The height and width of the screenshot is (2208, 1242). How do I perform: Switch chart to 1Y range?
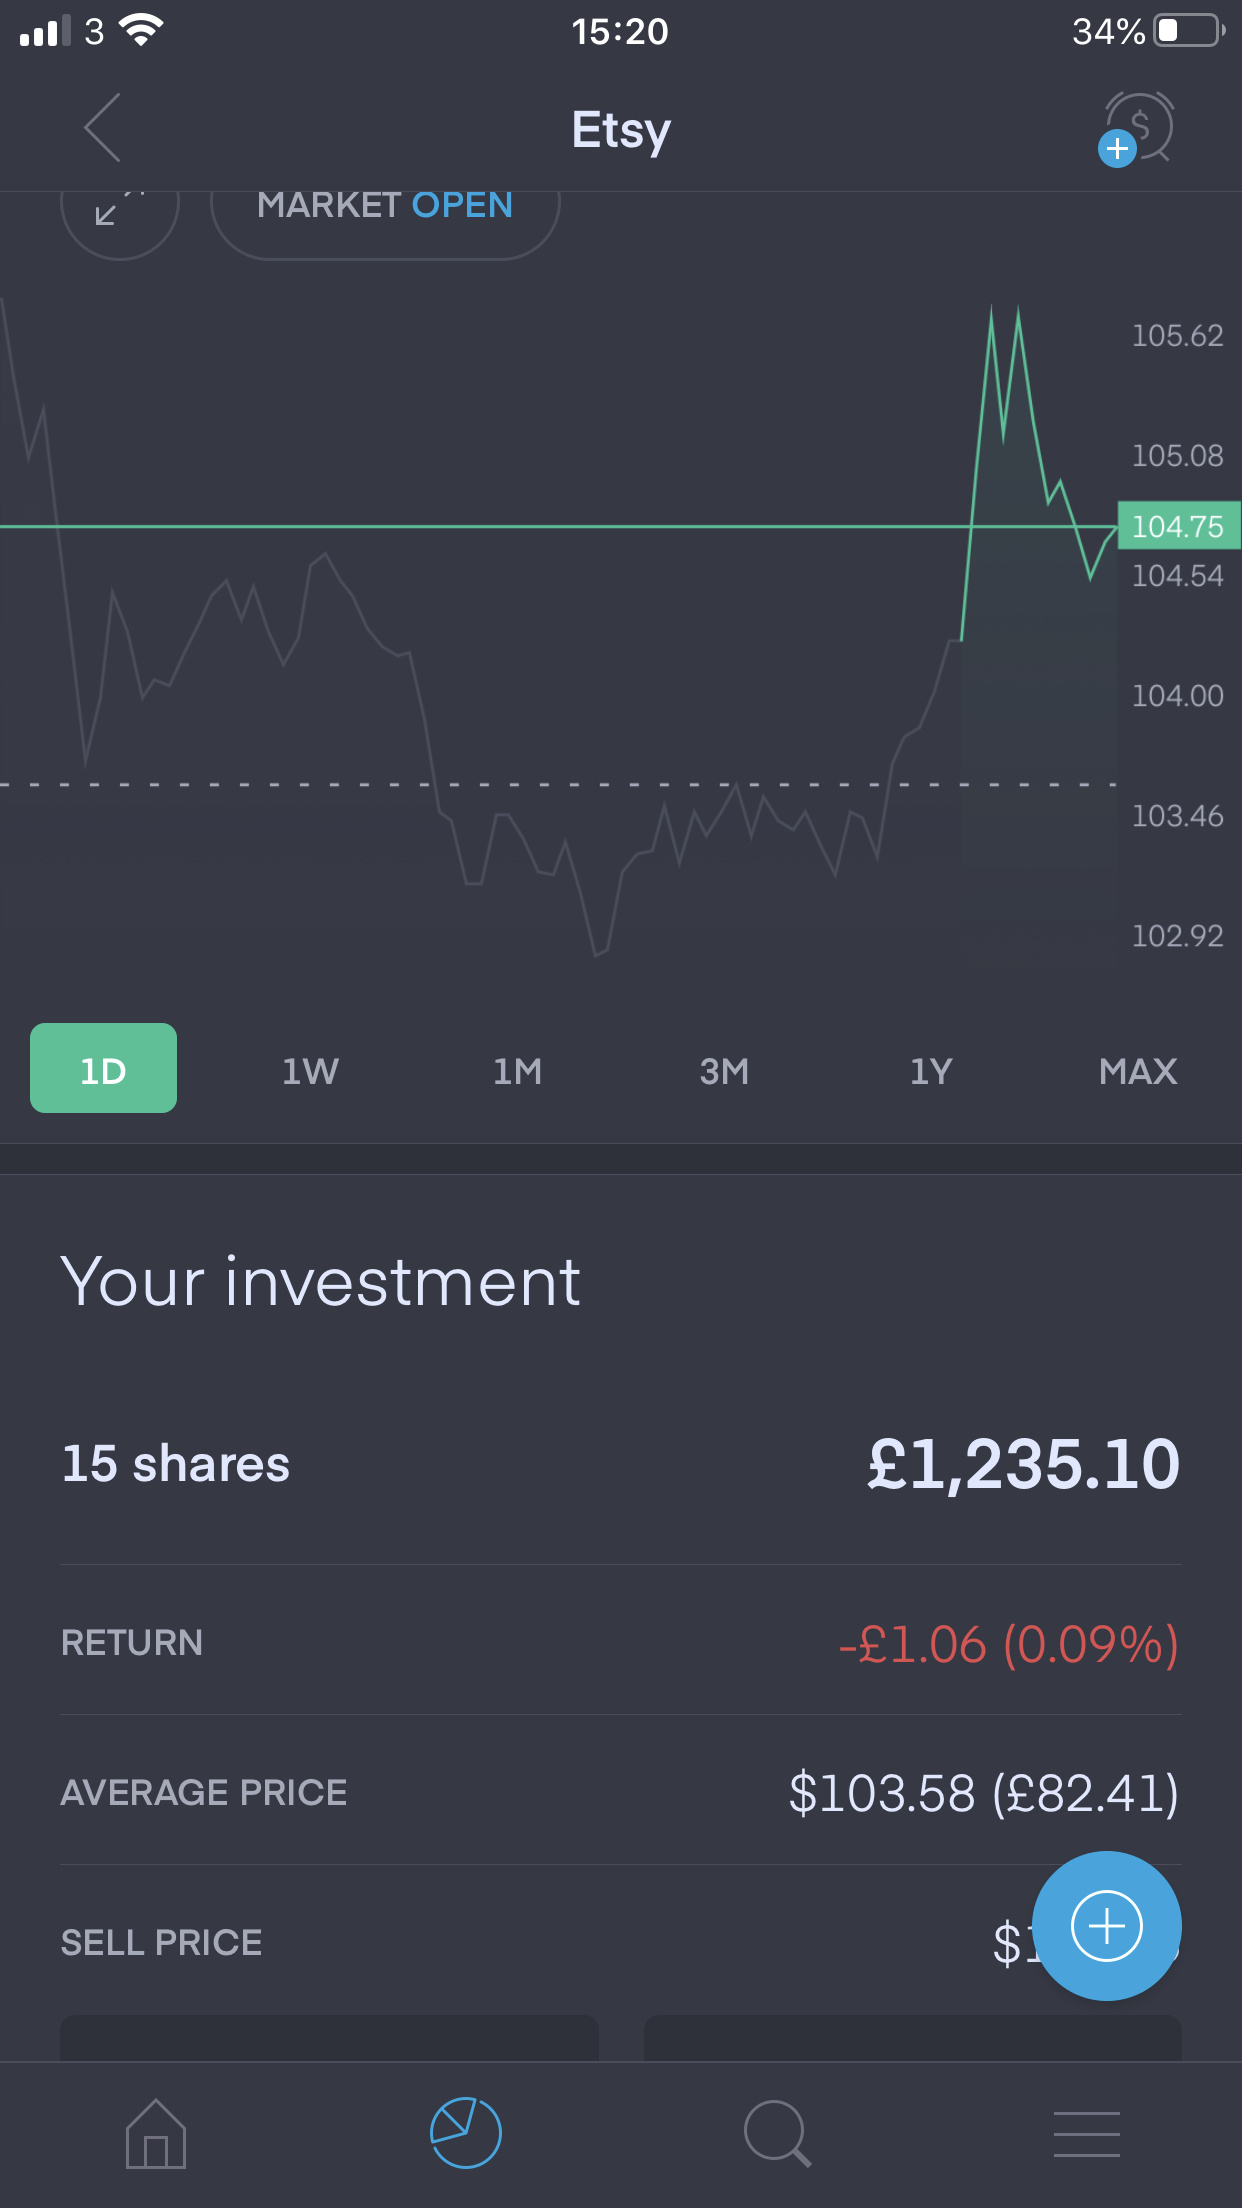[931, 1071]
